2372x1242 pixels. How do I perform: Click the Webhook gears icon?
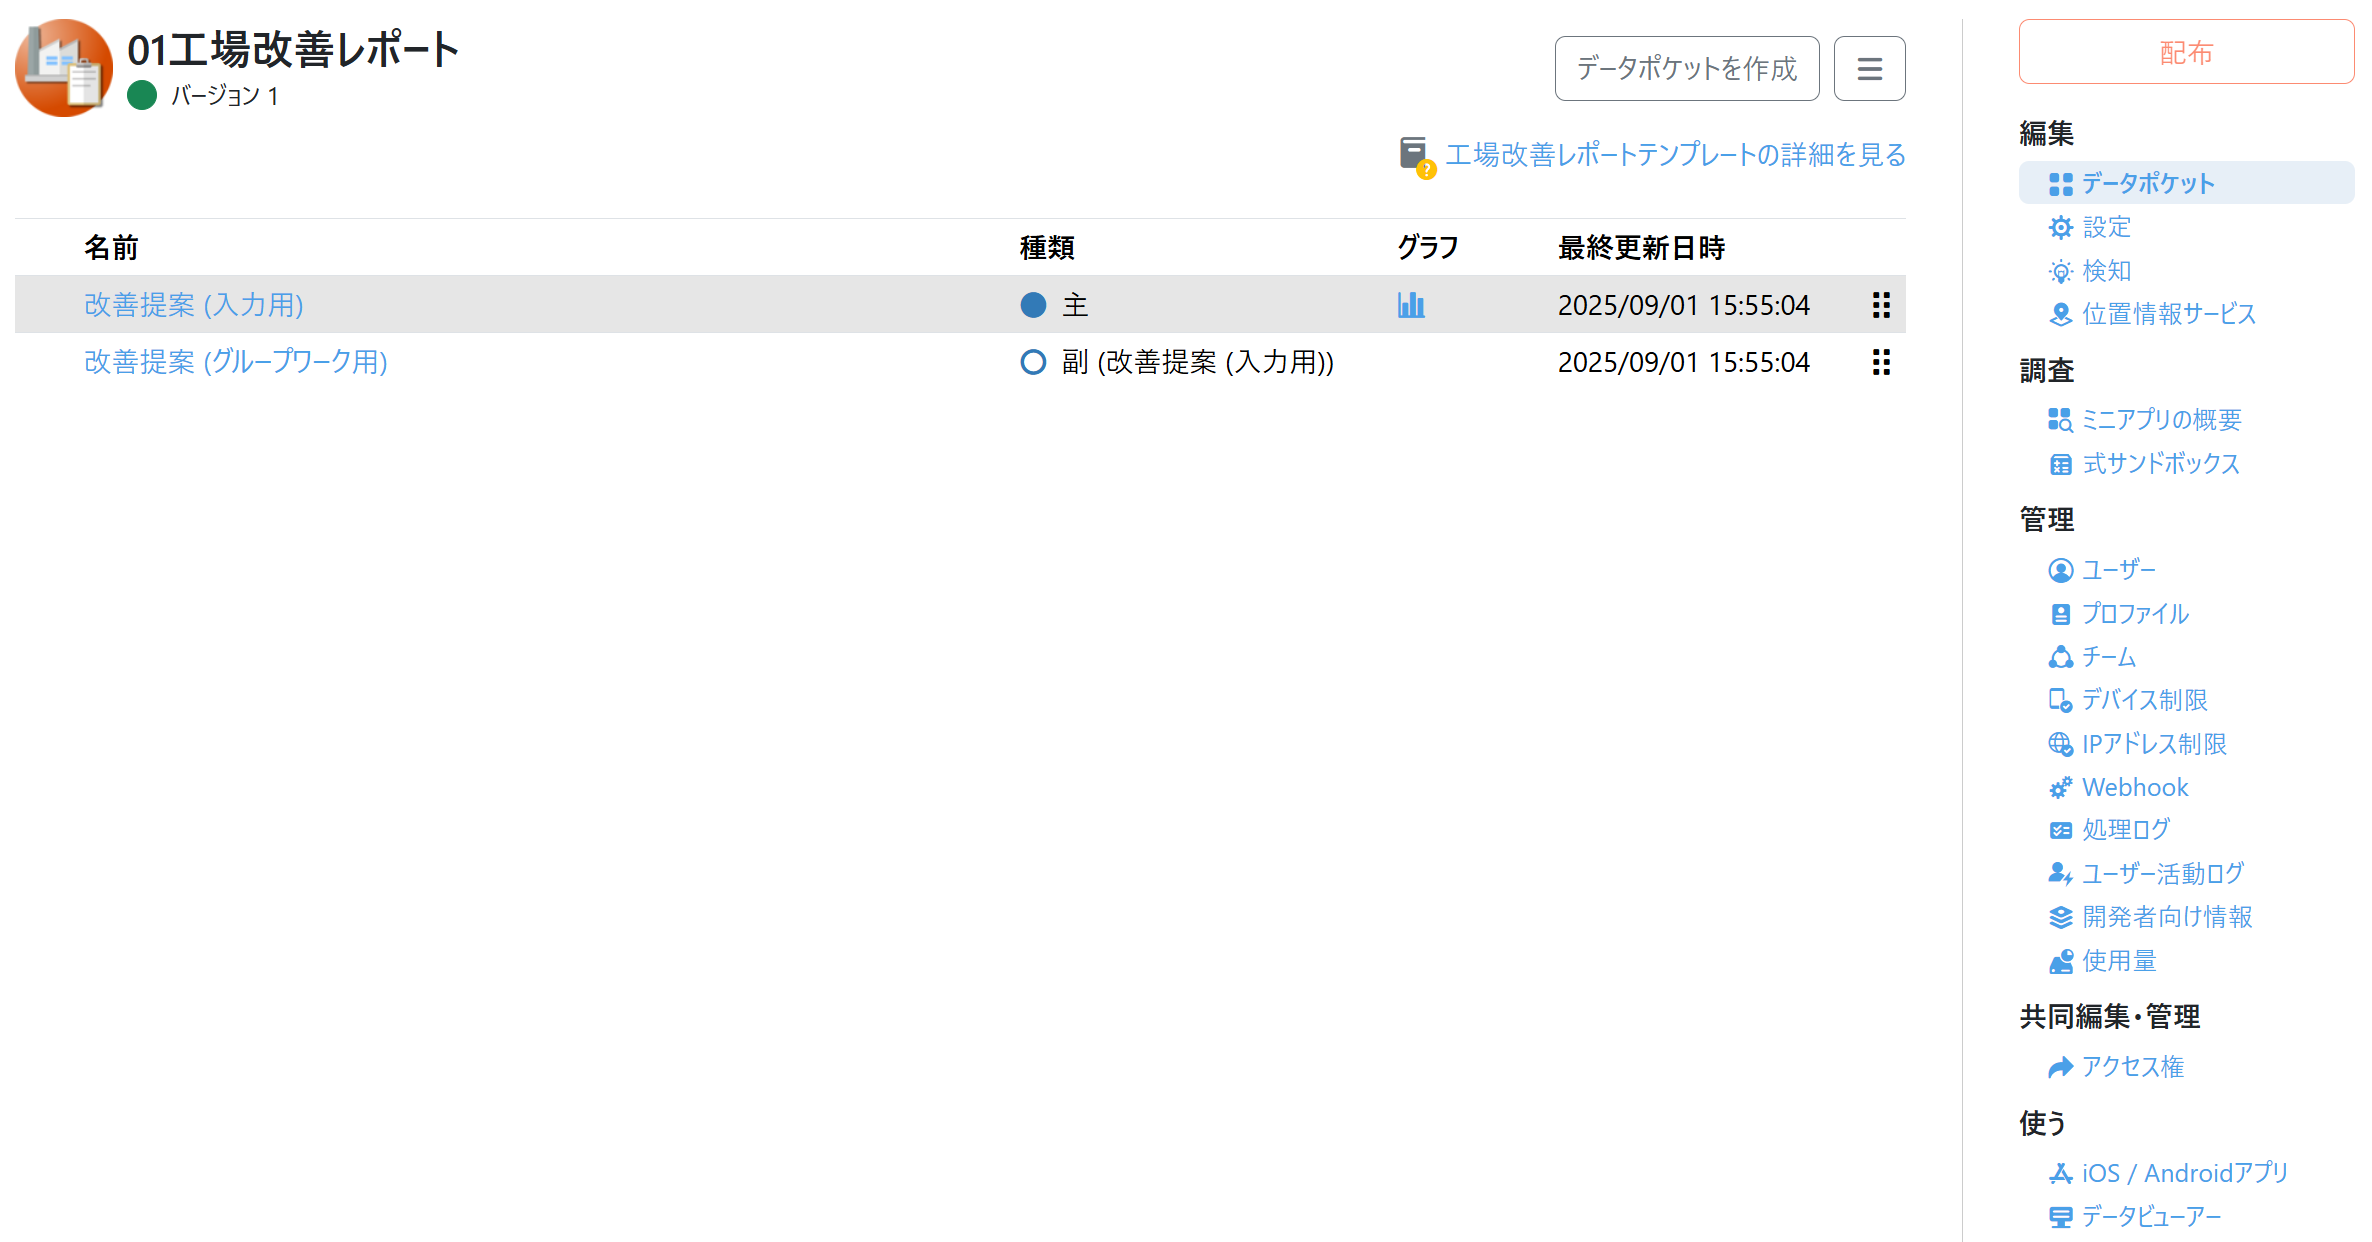click(2060, 788)
